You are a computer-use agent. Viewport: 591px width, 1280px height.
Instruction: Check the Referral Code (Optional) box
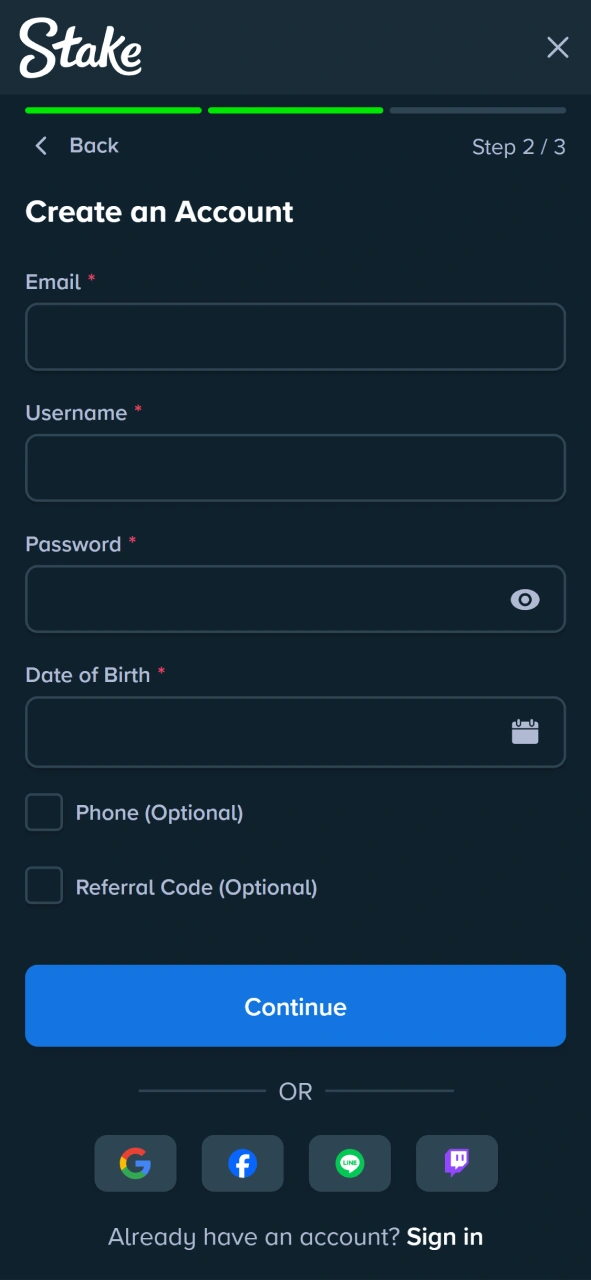pyautogui.click(x=43, y=886)
